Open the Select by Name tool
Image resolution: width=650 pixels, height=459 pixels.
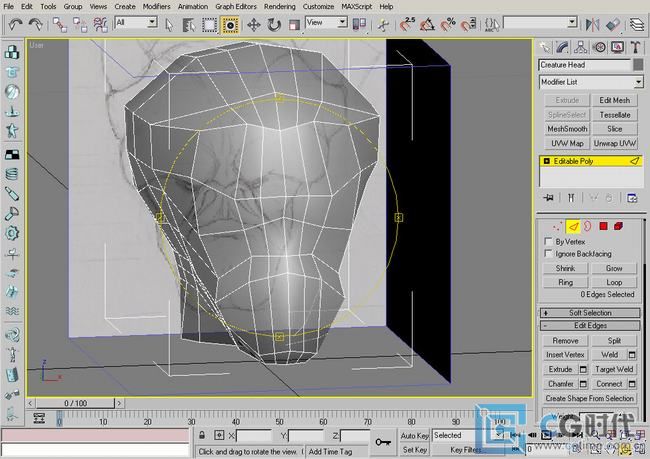(189, 25)
